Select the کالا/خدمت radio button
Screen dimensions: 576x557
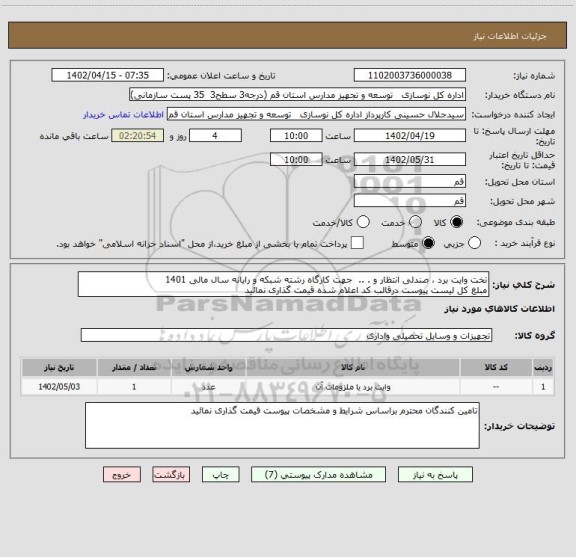click(363, 222)
